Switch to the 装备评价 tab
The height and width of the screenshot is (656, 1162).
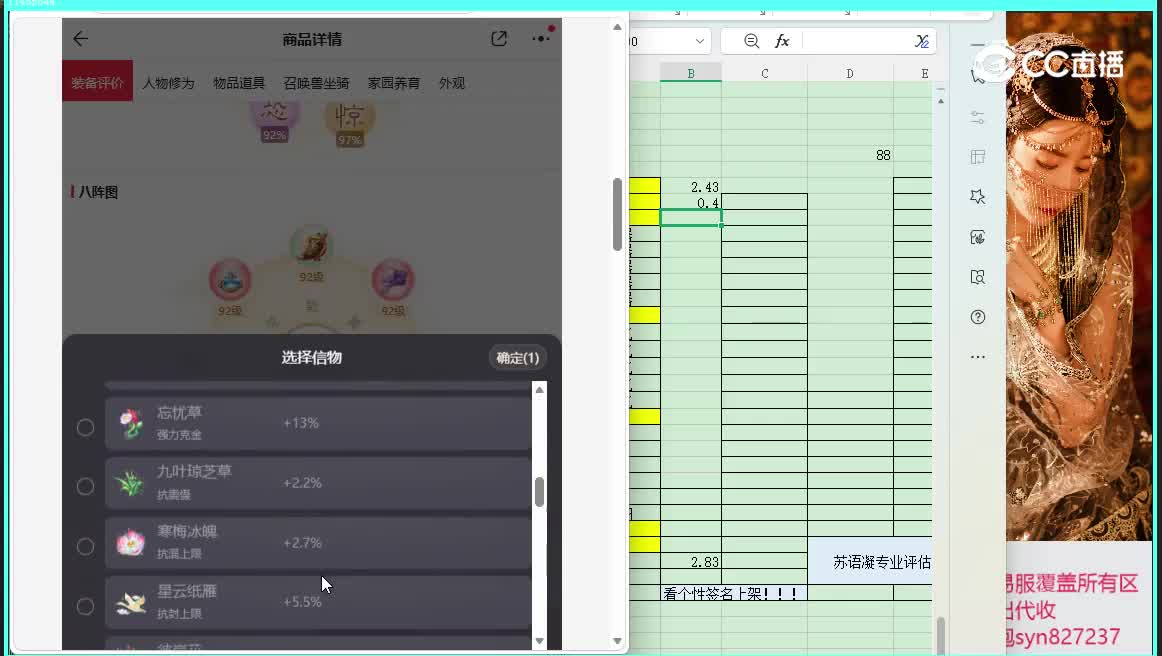tap(97, 82)
